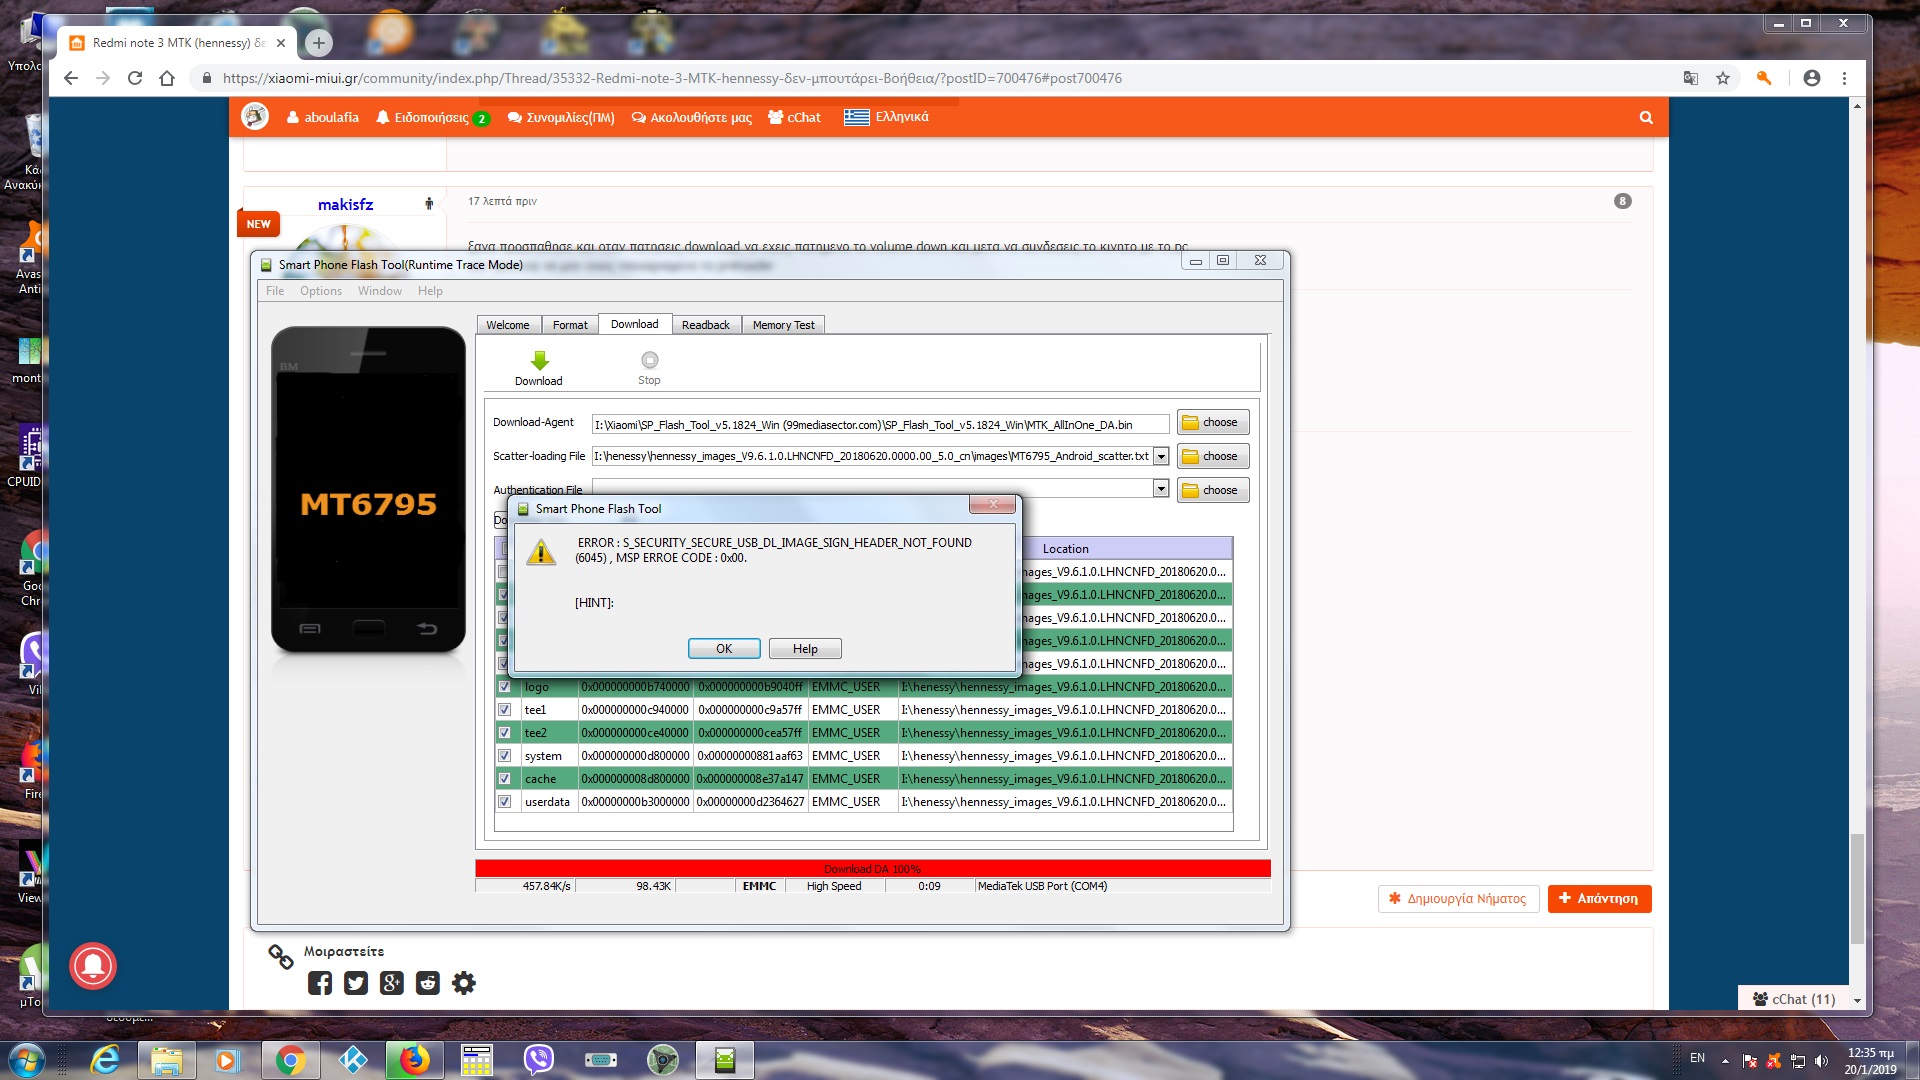Toggle the cache partition checkbox
1920x1080 pixels.
point(504,779)
